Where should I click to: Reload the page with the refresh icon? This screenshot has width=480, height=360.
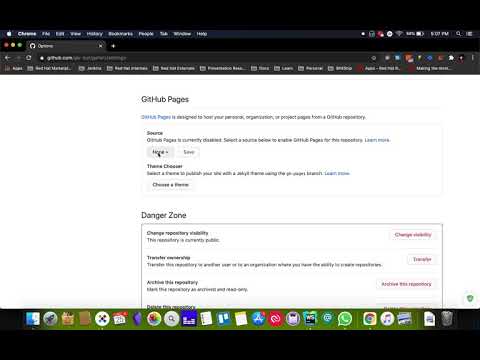(x=29, y=58)
